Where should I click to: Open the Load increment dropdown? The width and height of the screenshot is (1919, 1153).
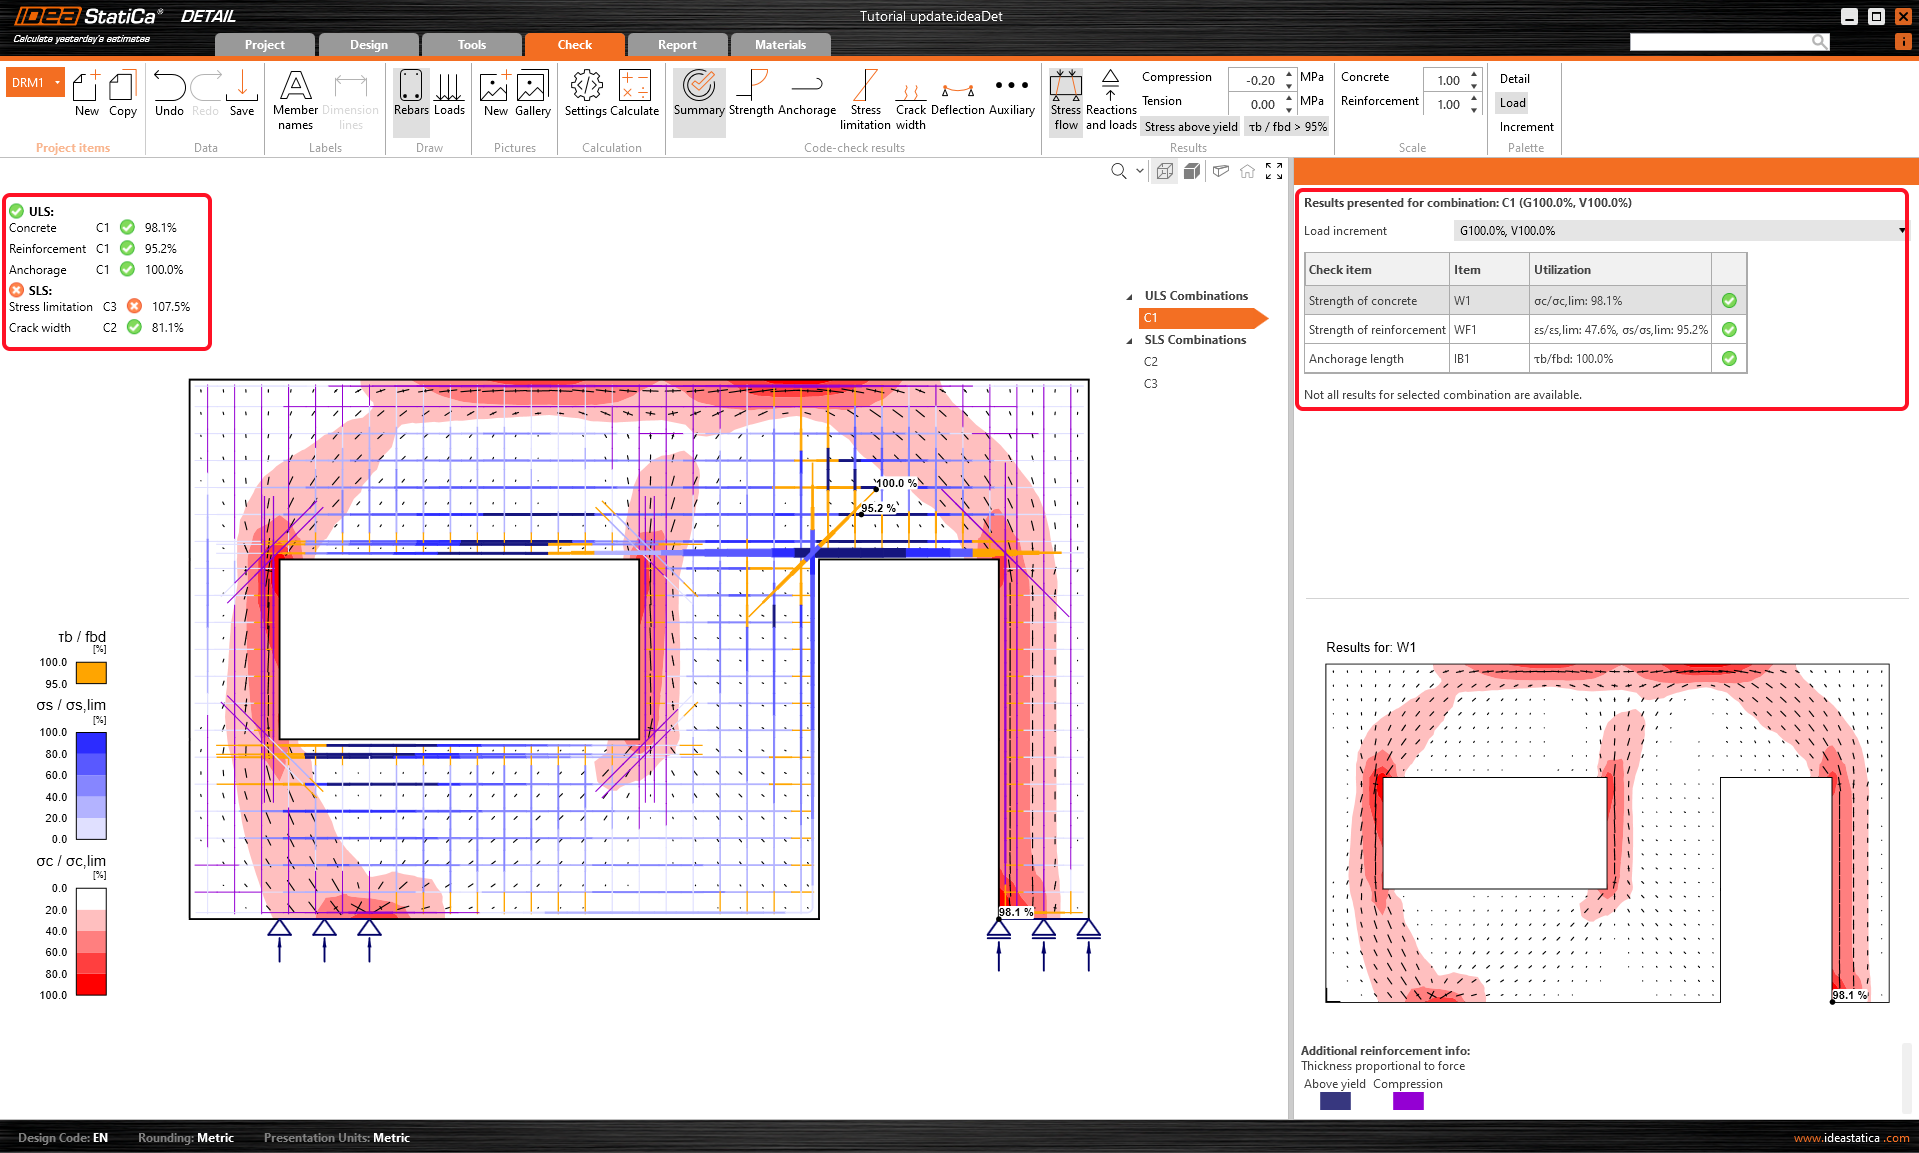point(1678,231)
